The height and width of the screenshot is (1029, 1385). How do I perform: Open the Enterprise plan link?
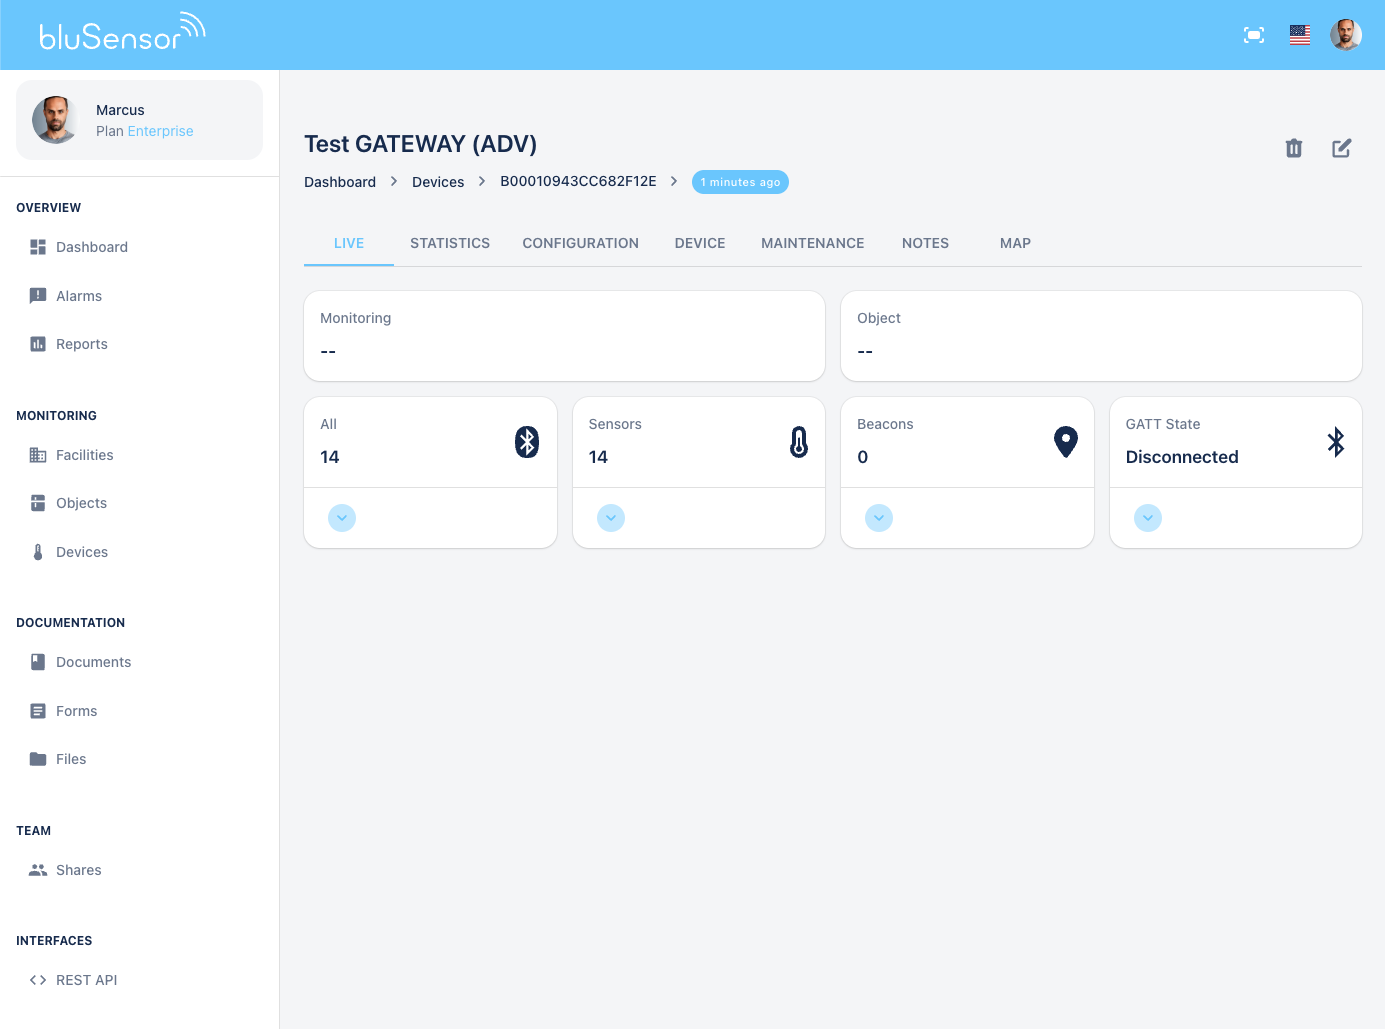coord(160,131)
